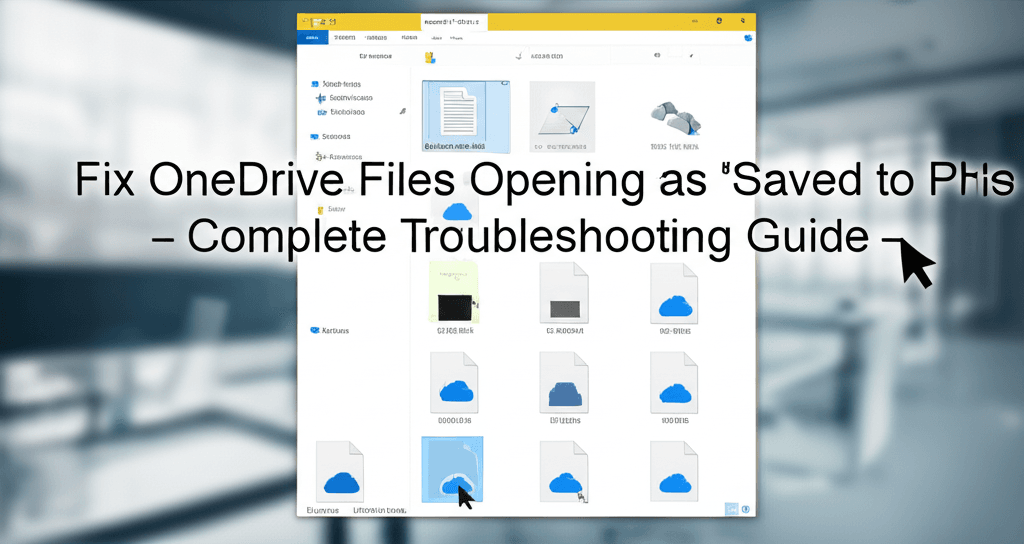
Task: Switch to highlighted thumbnails view in status bar
Action: point(731,509)
